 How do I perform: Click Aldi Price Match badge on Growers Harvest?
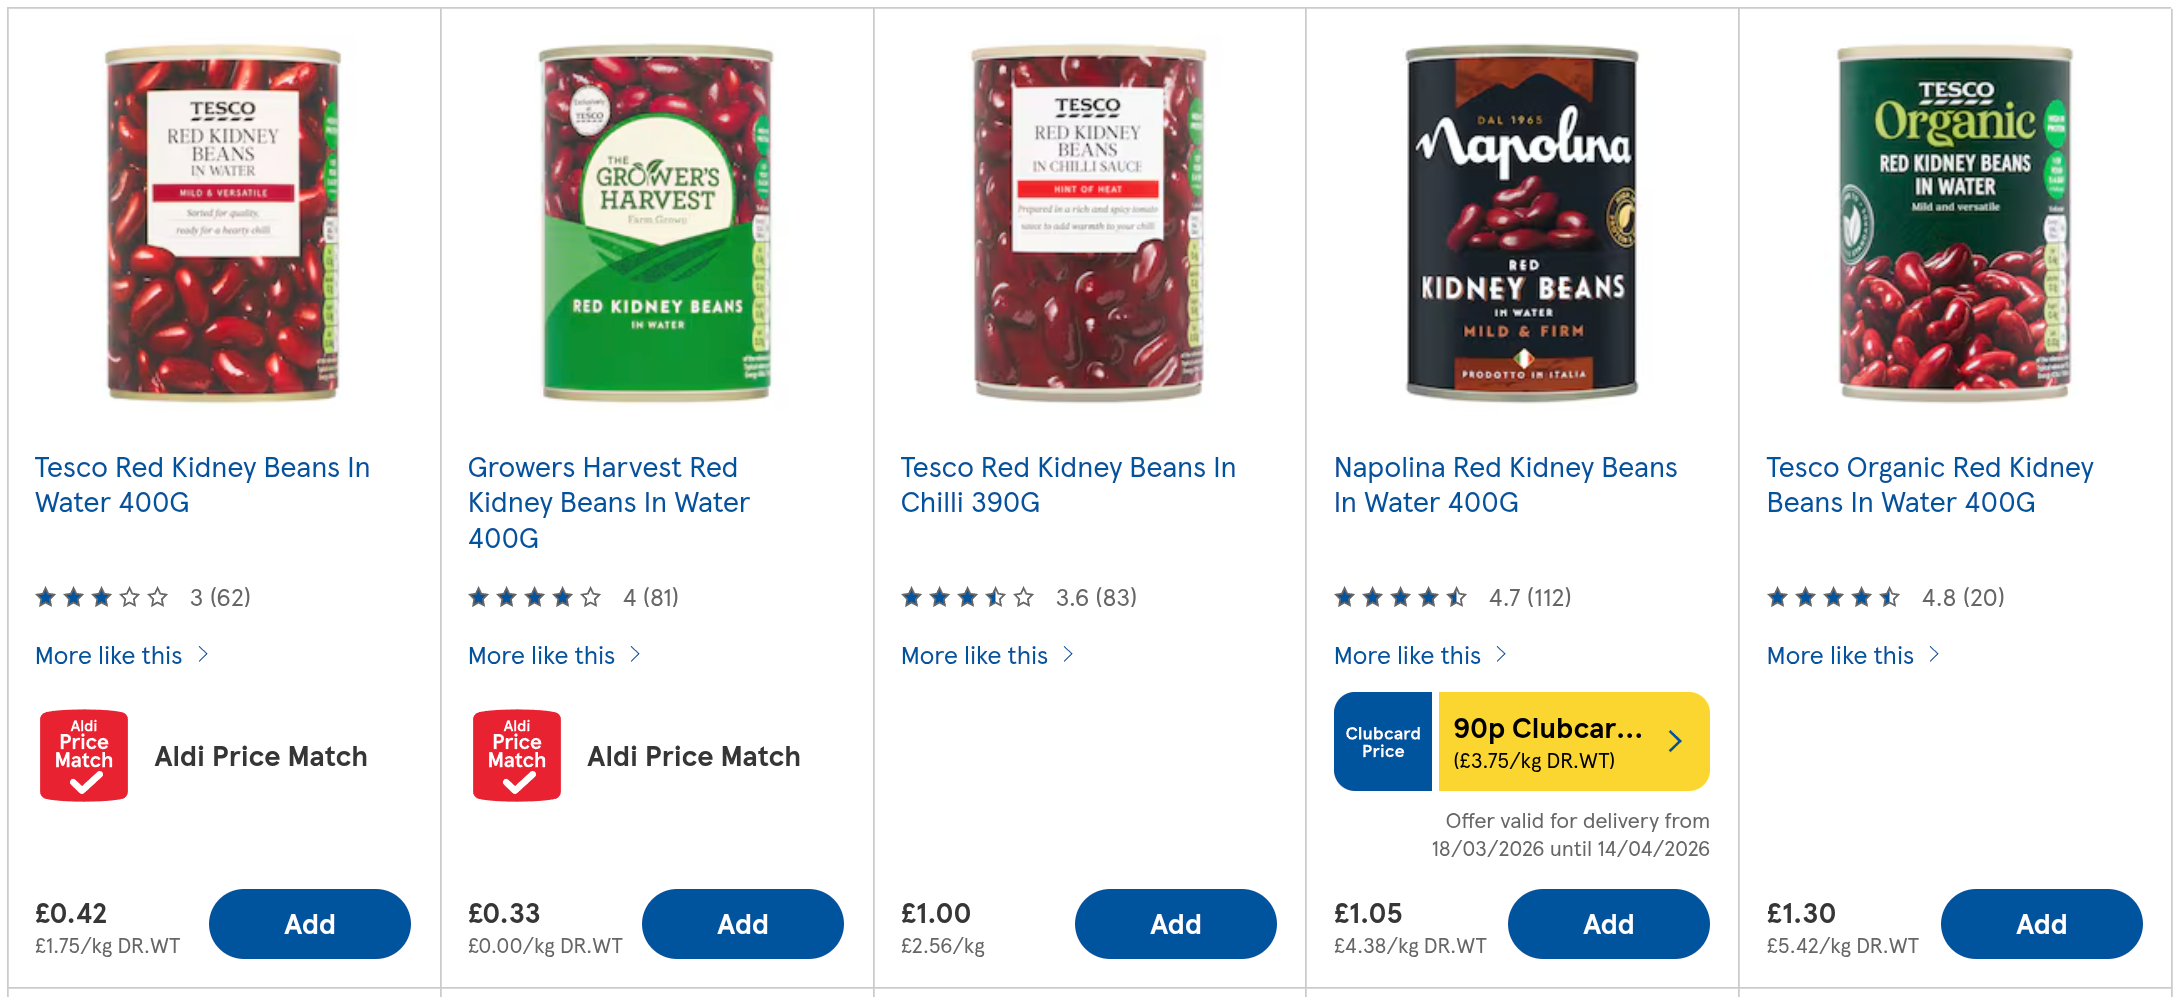tap(517, 756)
